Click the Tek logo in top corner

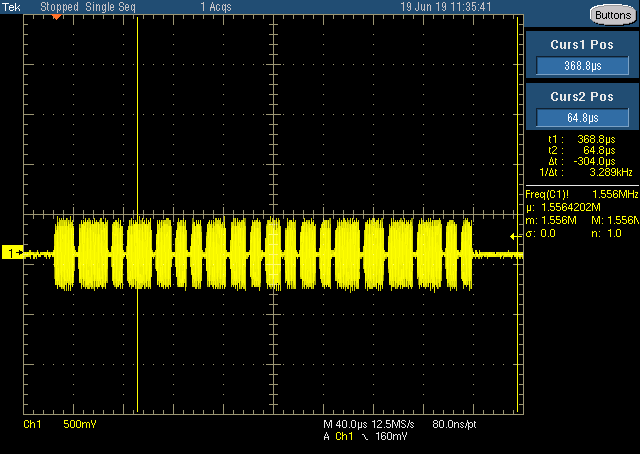pyautogui.click(x=12, y=6)
